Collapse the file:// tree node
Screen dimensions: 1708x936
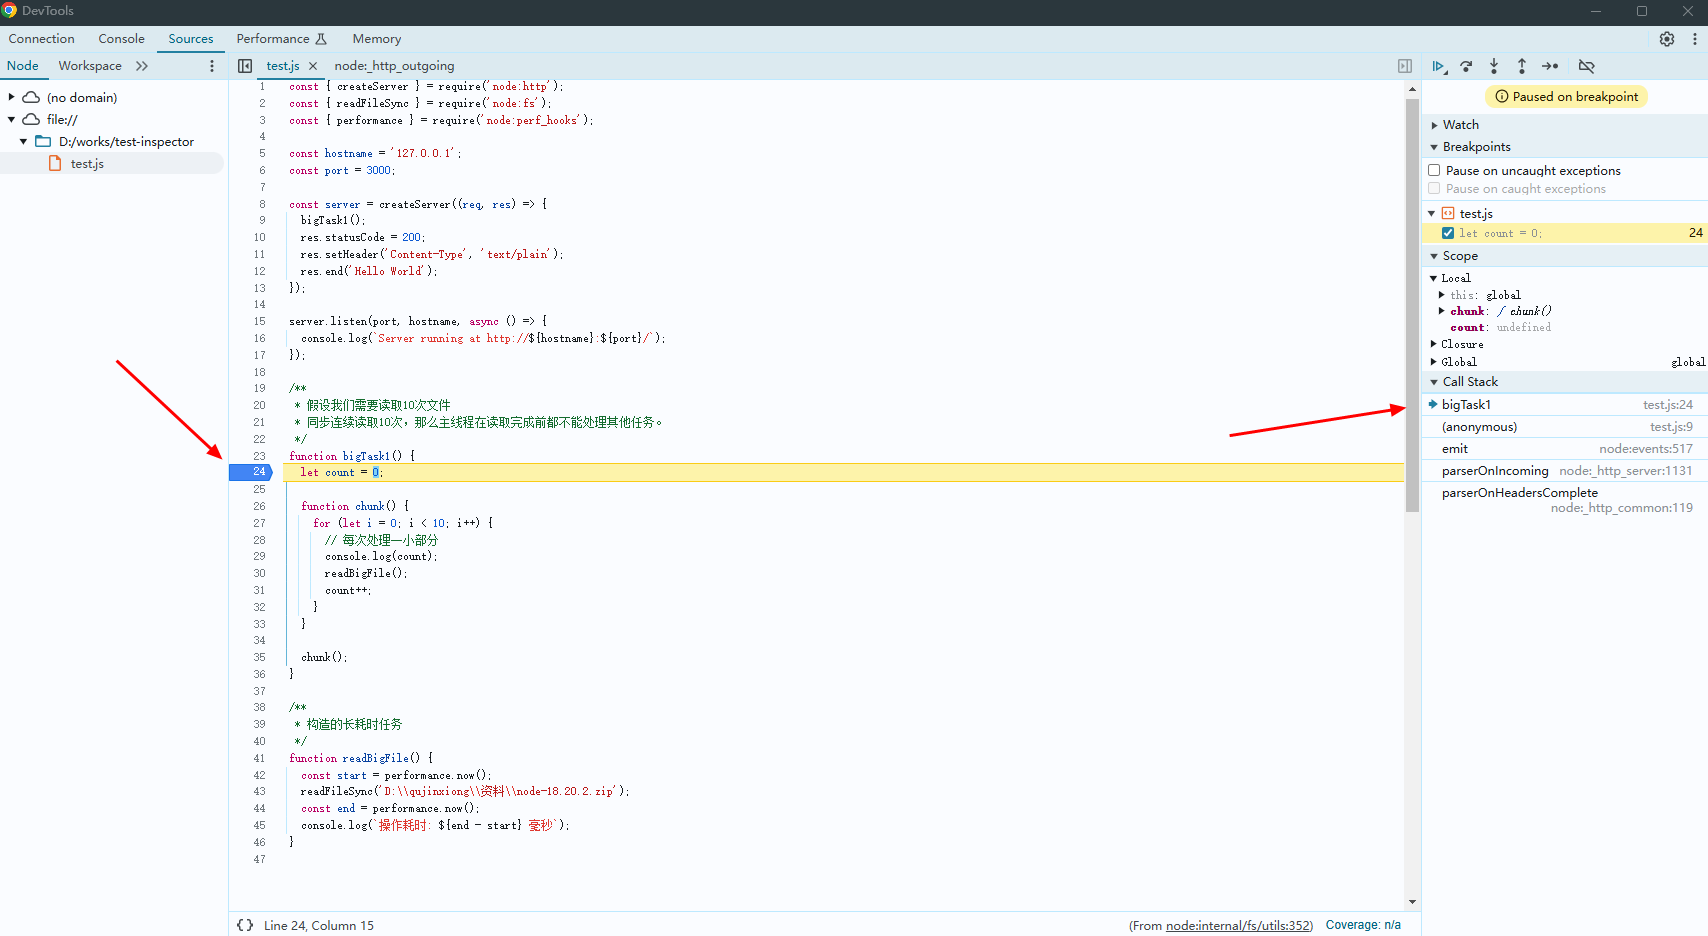pos(12,119)
